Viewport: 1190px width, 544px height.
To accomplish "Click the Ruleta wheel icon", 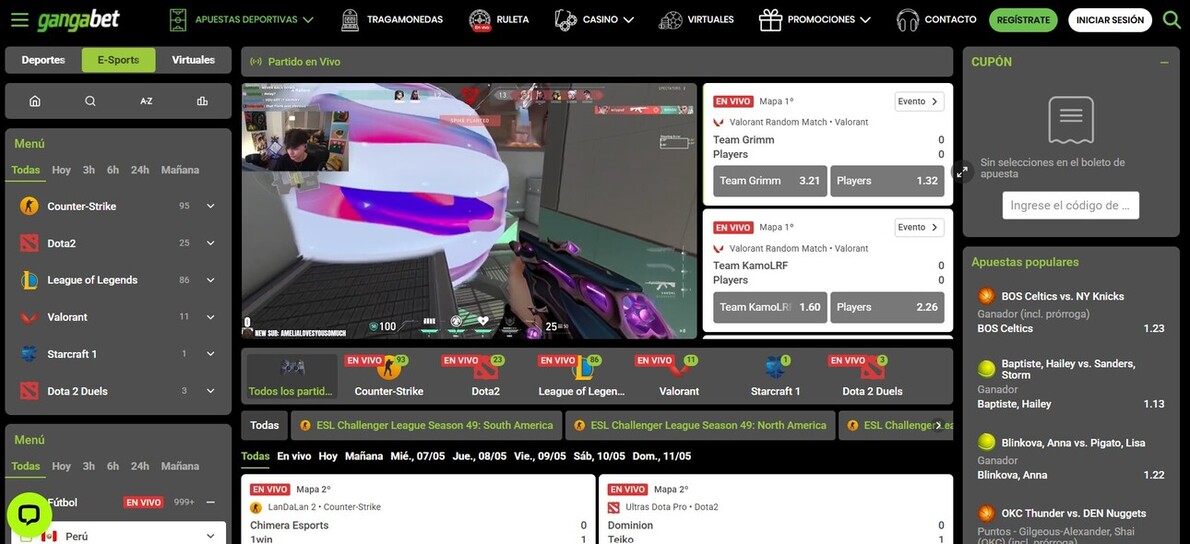I will point(479,20).
